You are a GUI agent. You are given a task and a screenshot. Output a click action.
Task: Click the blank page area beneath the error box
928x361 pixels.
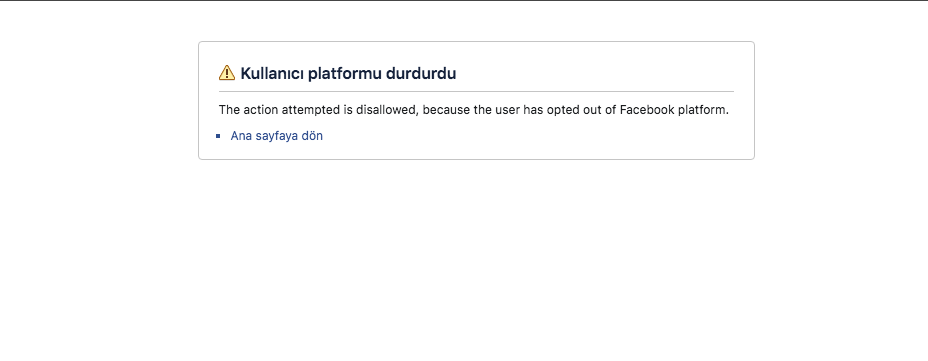pyautogui.click(x=464, y=260)
